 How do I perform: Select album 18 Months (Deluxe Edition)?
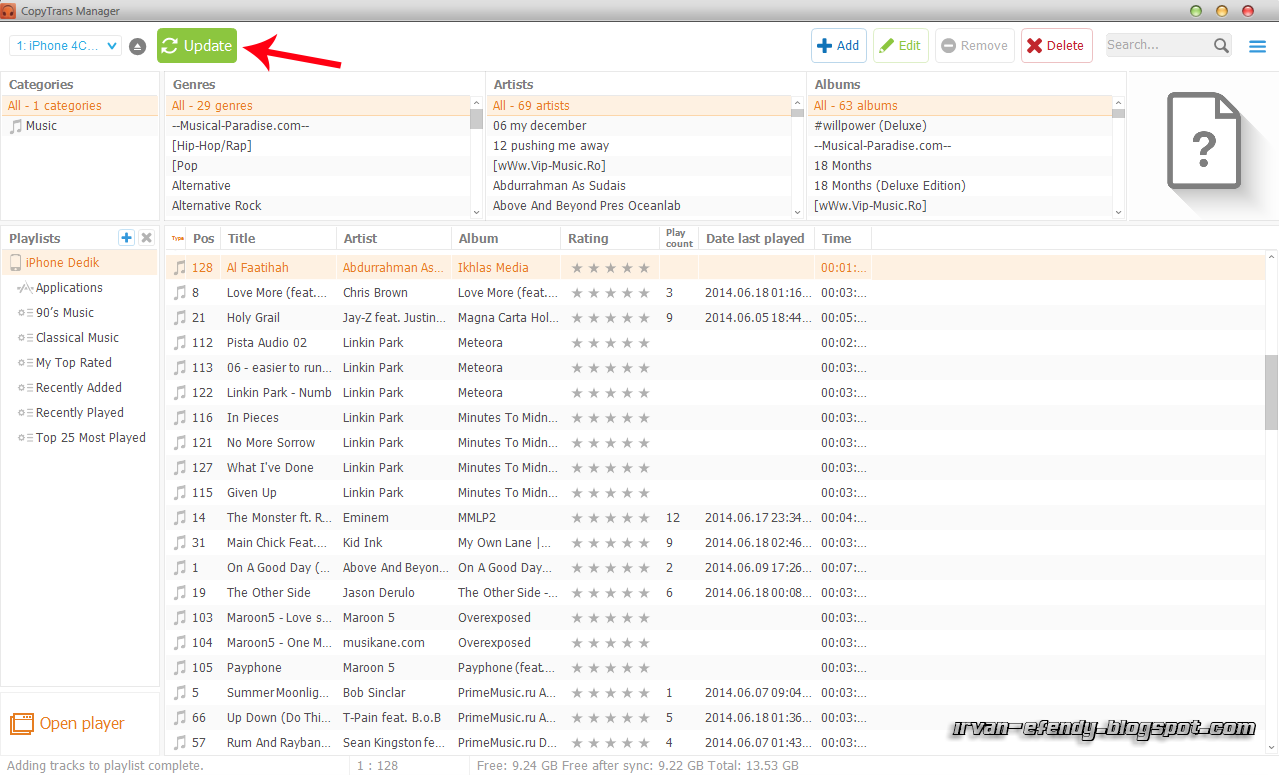pos(959,186)
